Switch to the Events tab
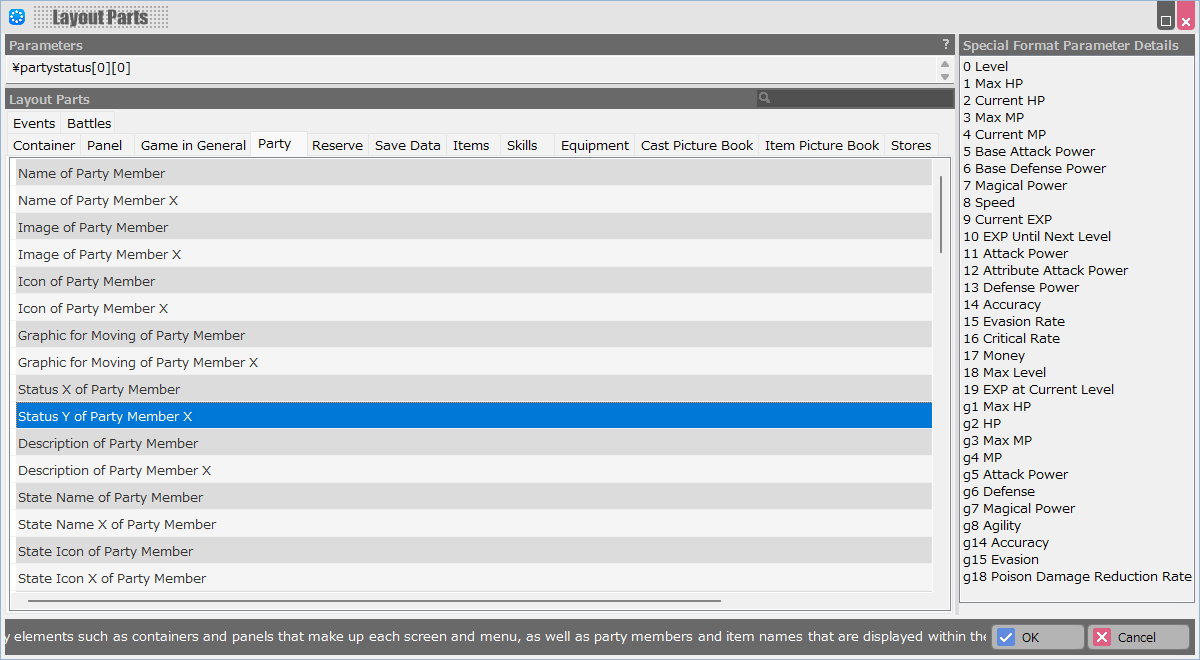1200x660 pixels. [x=34, y=123]
